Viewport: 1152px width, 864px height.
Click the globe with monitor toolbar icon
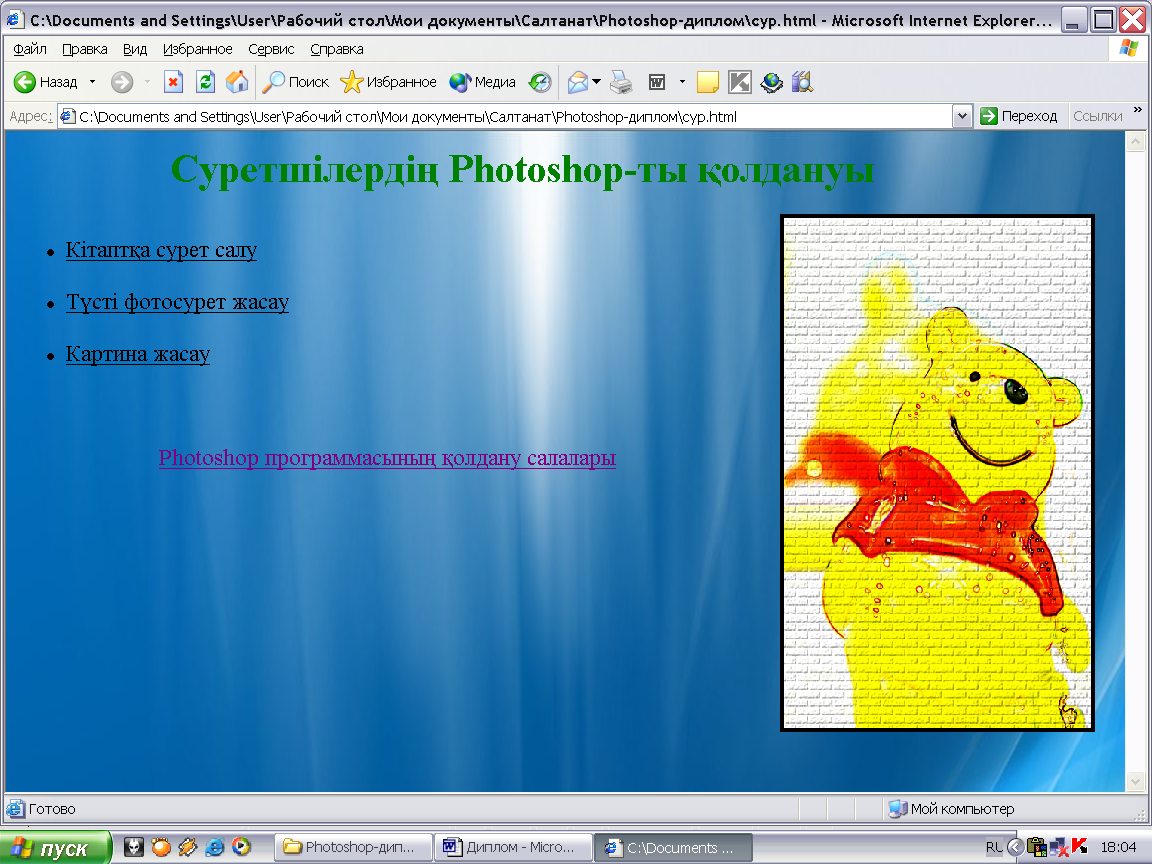pyautogui.click(x=771, y=82)
